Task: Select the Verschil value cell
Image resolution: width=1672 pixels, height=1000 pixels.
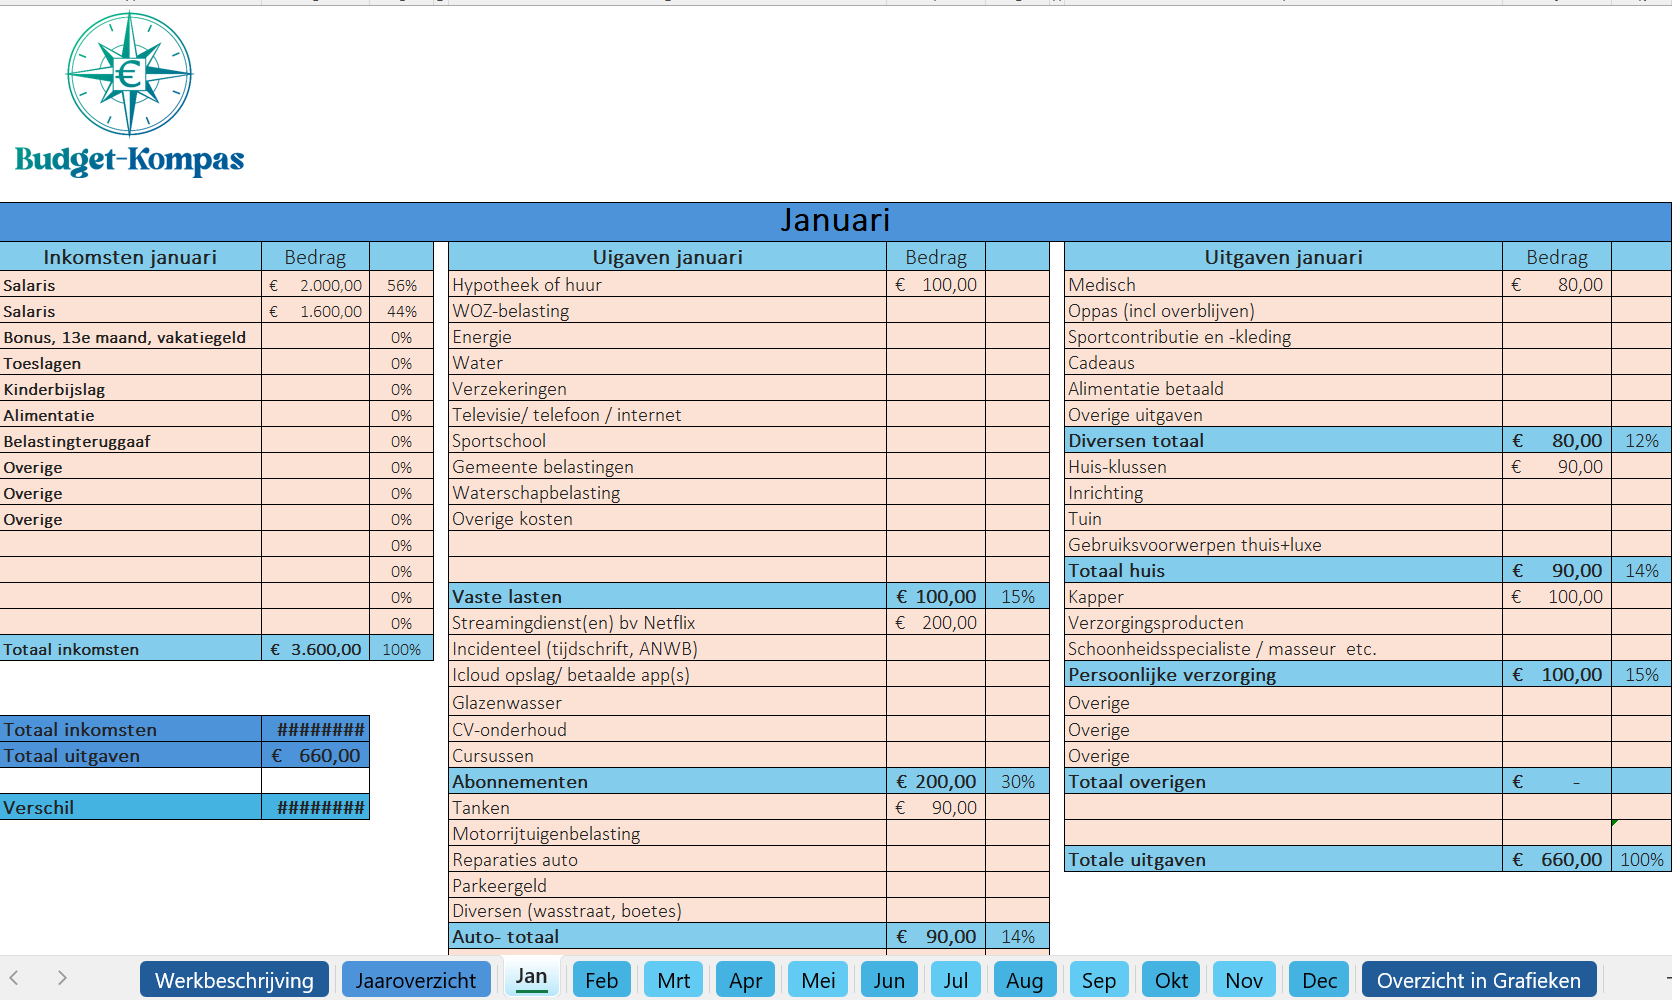Action: coord(315,808)
